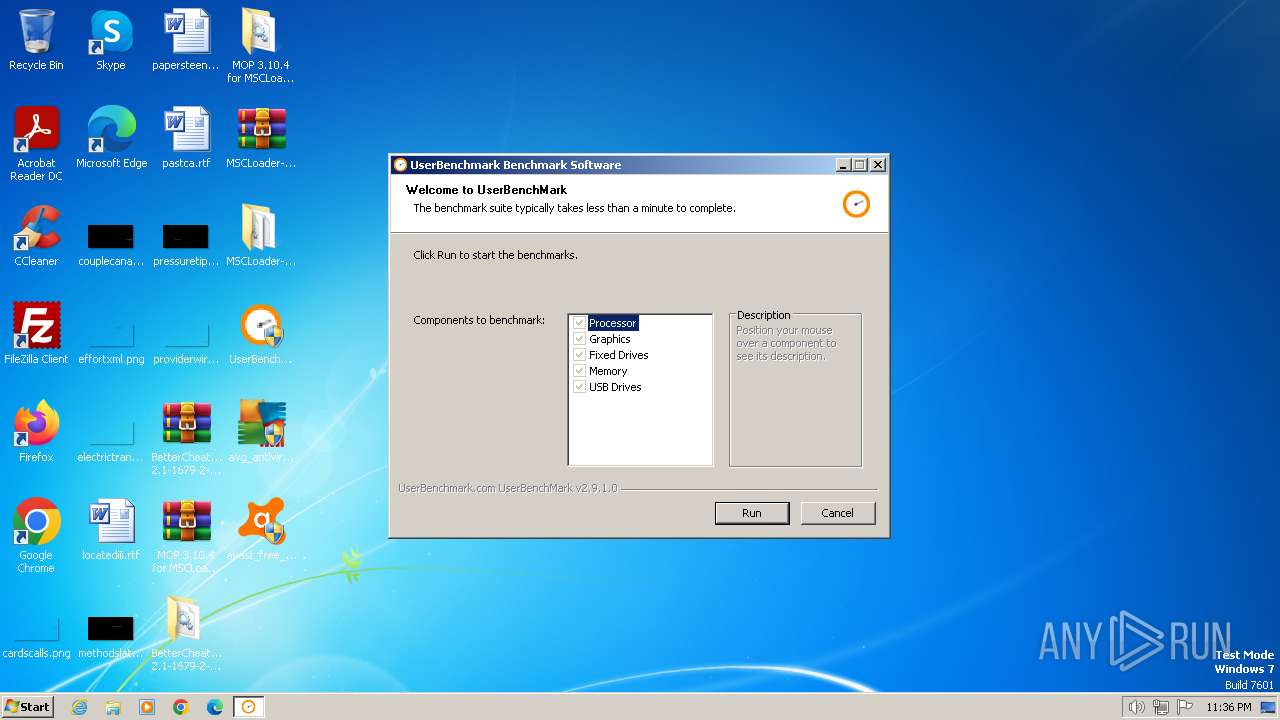
Task: Open the volume control in tray
Action: (1136, 707)
